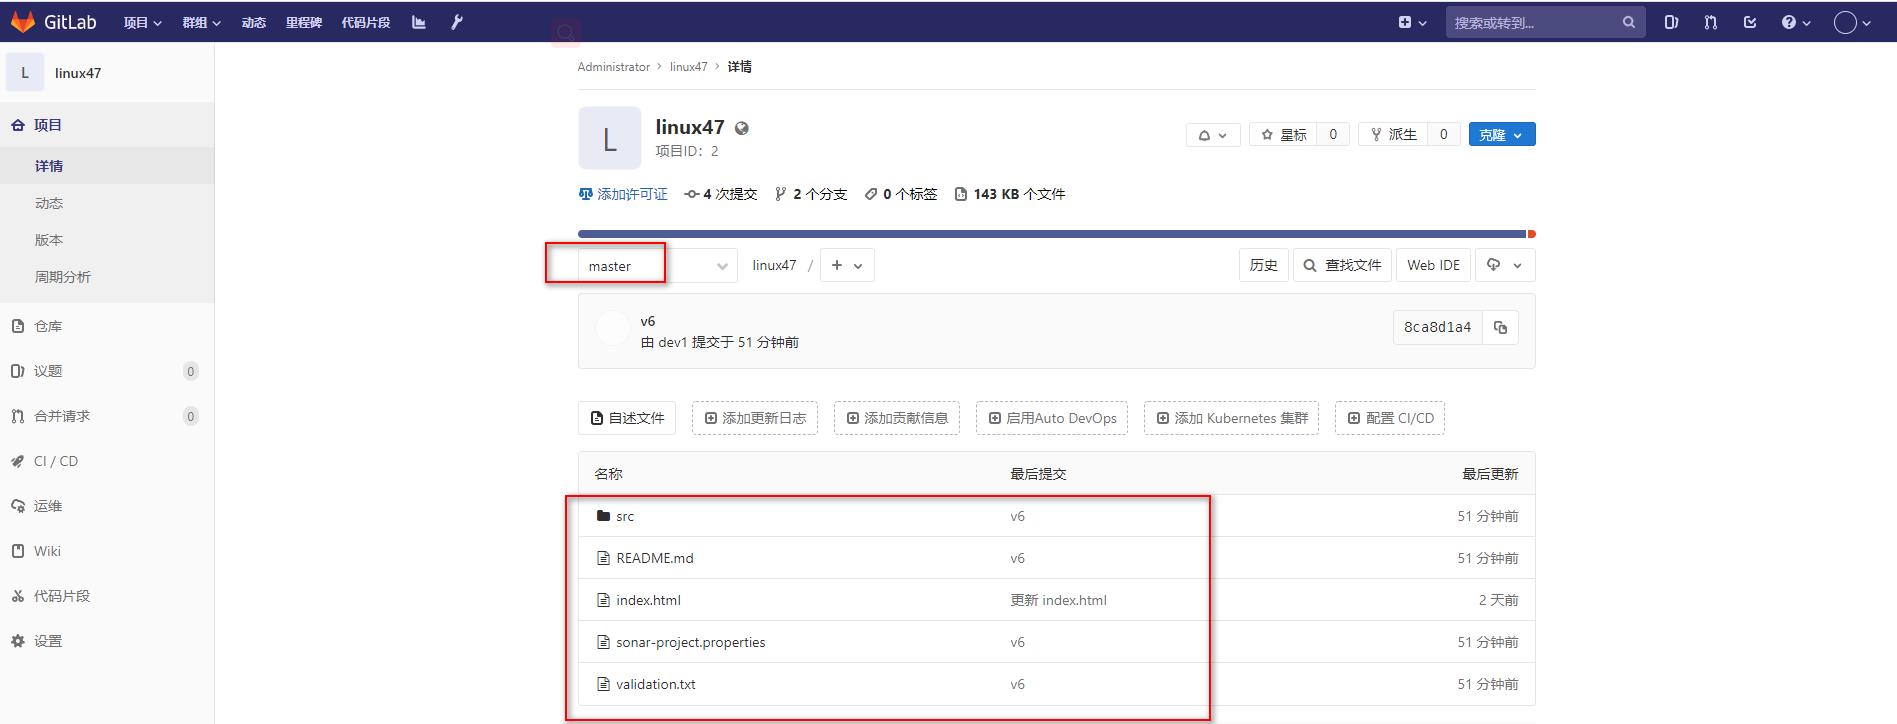Click 添加 Kubernetes 集群 button
1897x724 pixels.
[1232, 418]
